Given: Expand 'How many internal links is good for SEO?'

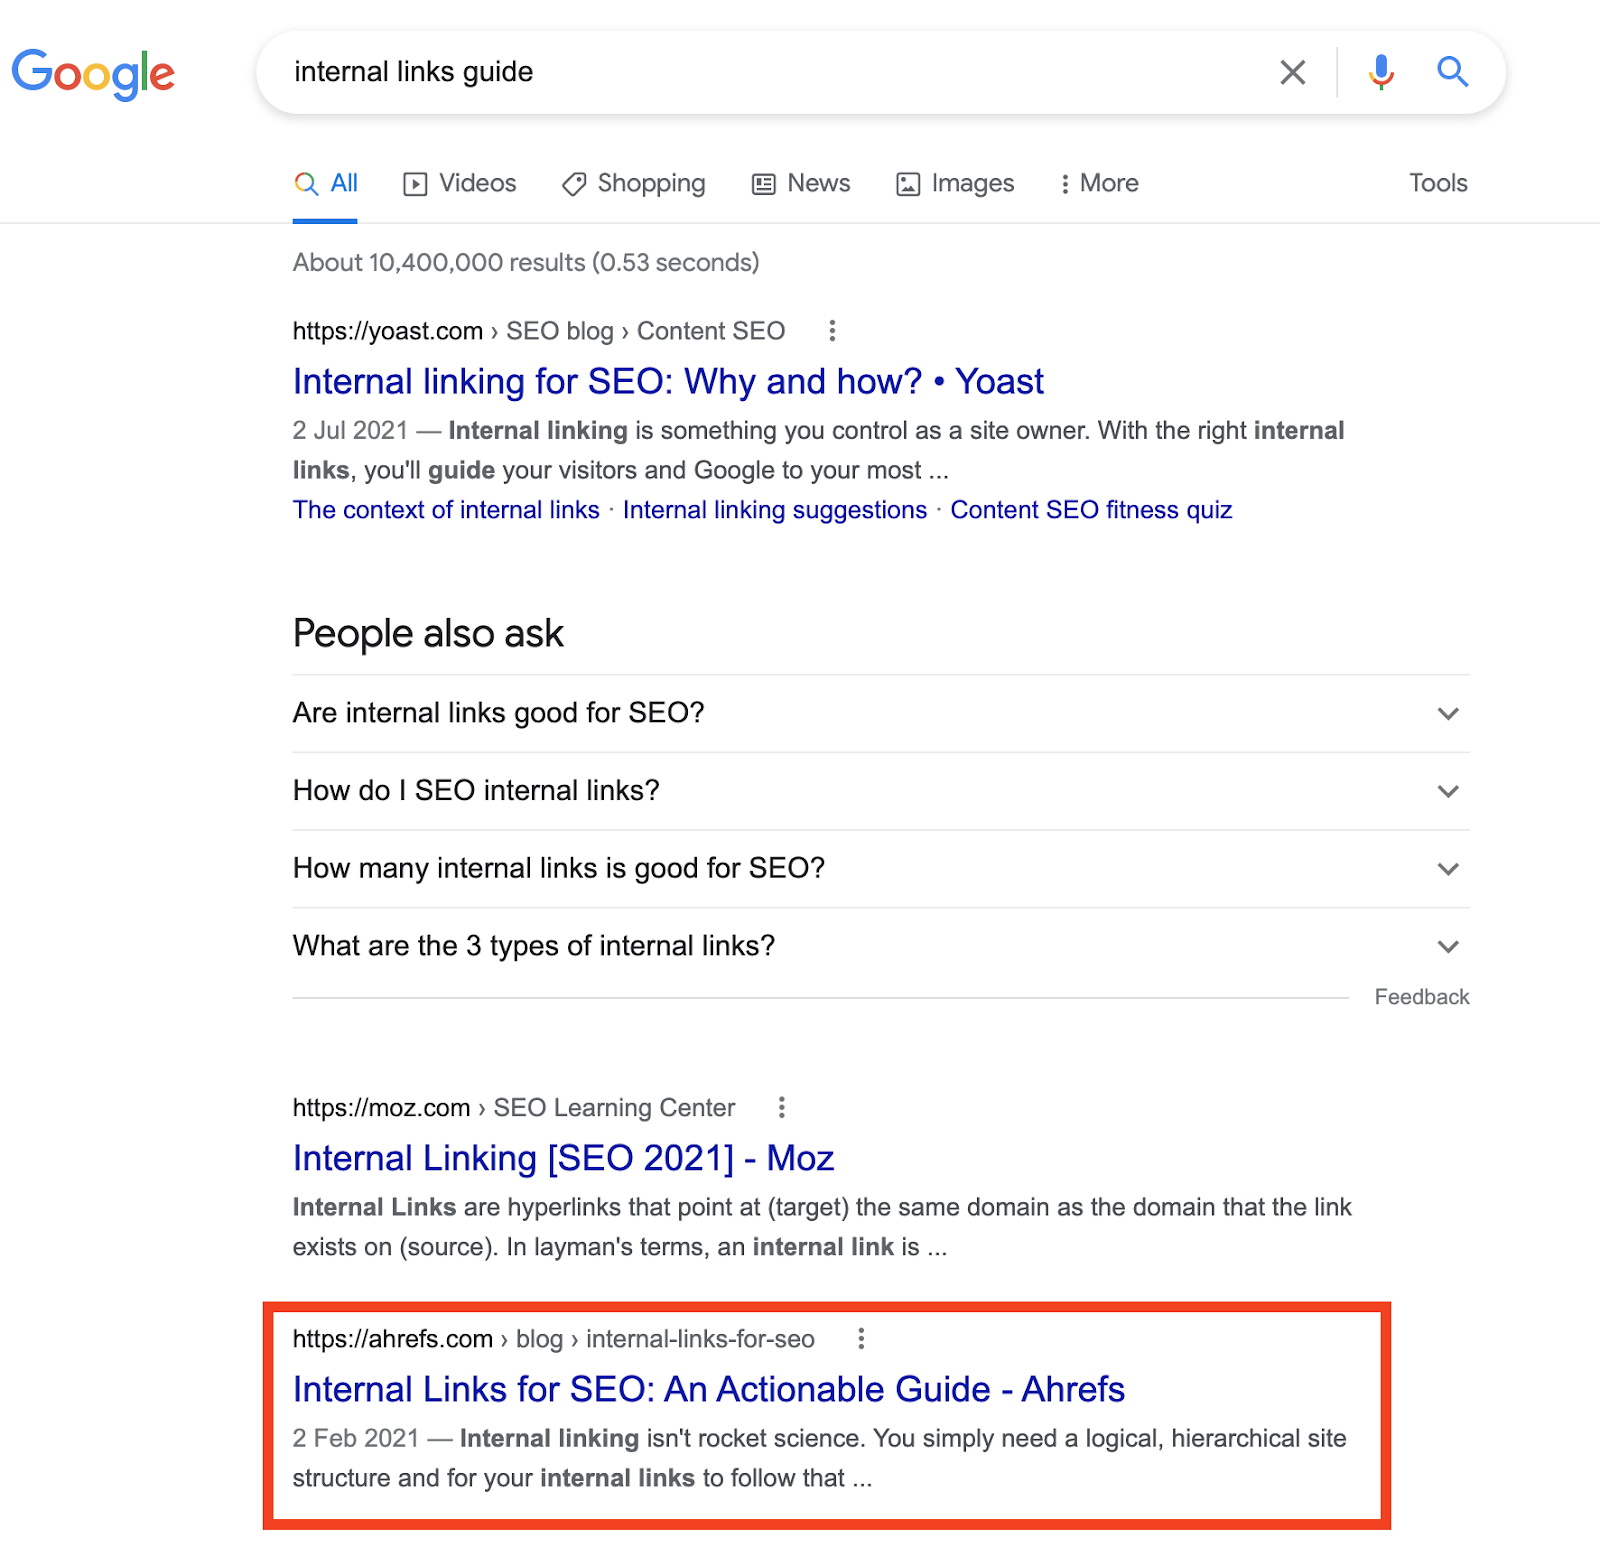Looking at the screenshot, I should coord(881,868).
